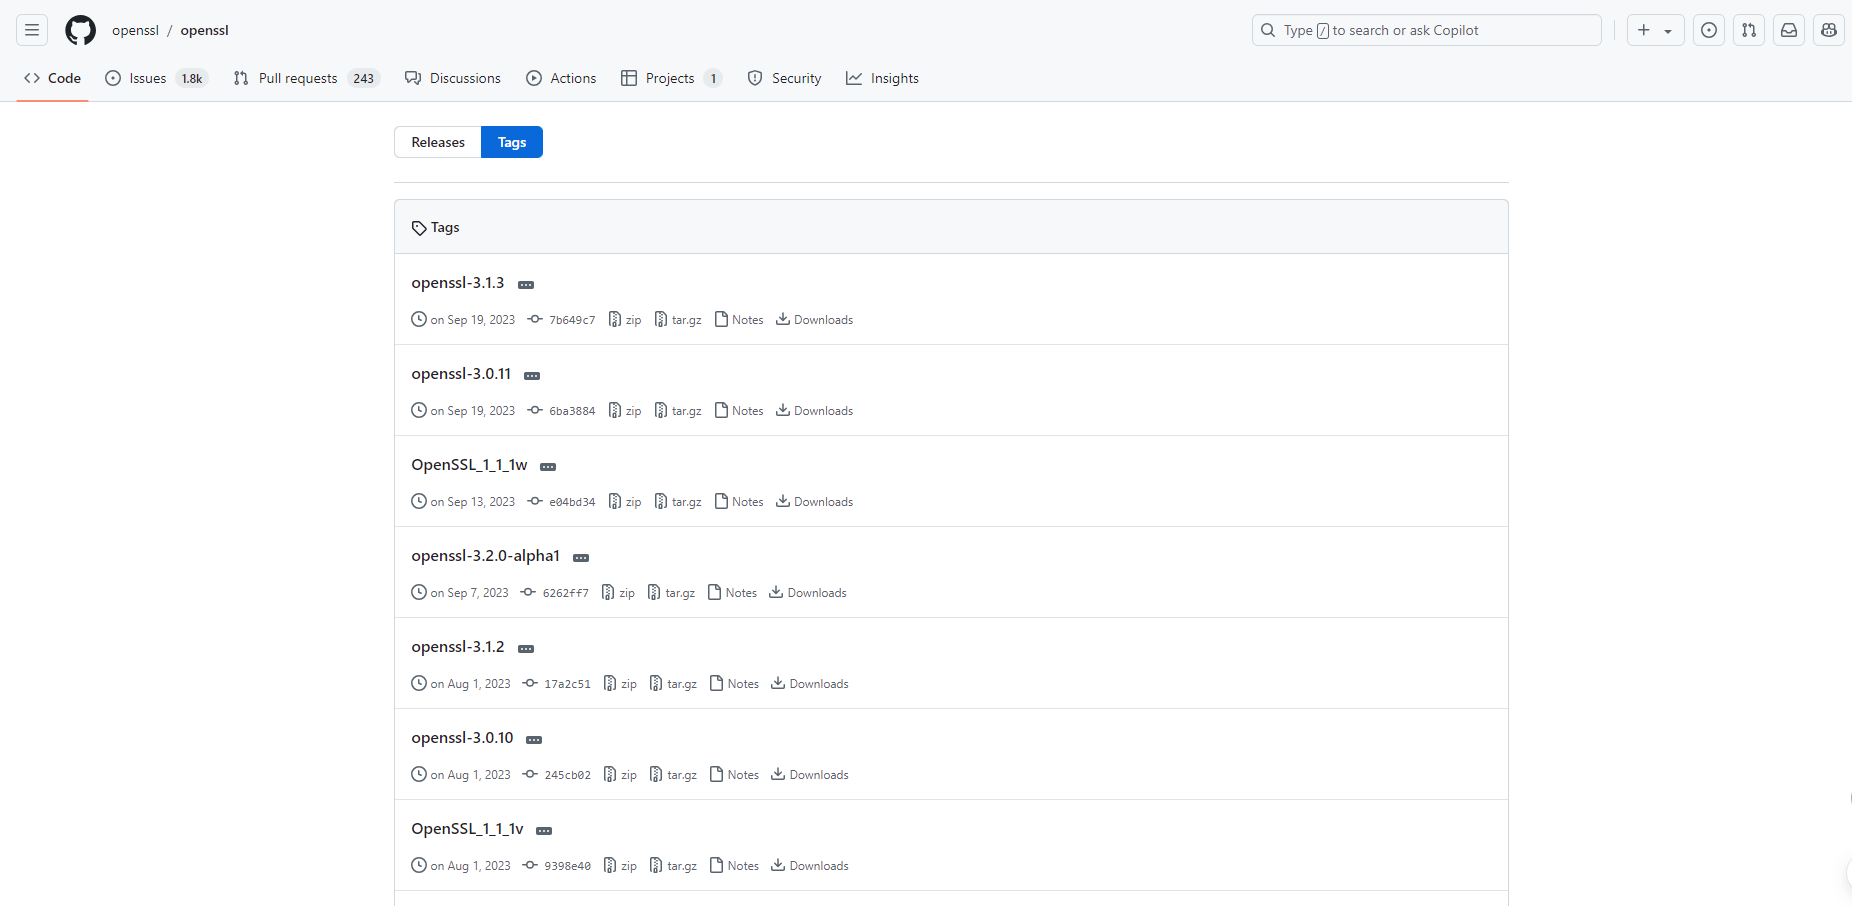Open the openssl-3.1.3 tag
This screenshot has height=906, width=1852.
[458, 283]
